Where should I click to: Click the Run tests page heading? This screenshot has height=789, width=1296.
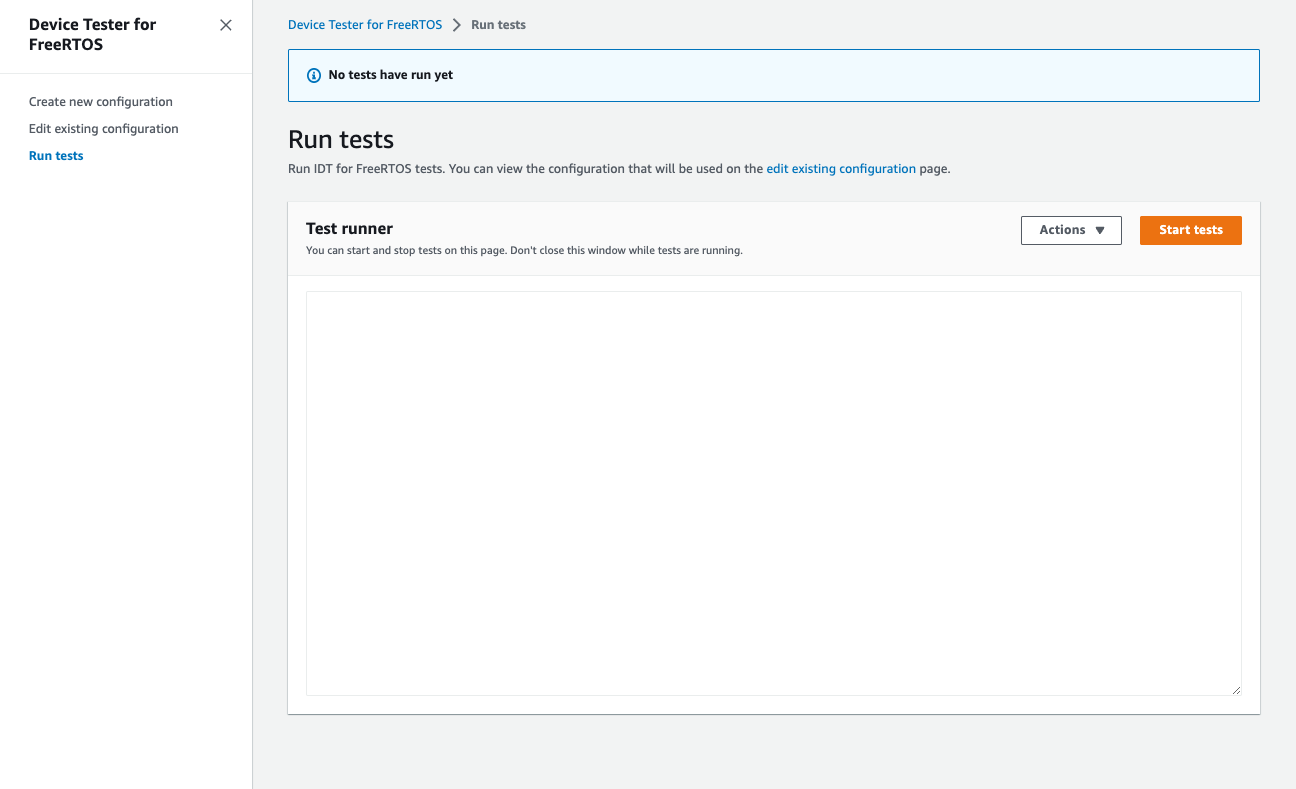coord(340,139)
